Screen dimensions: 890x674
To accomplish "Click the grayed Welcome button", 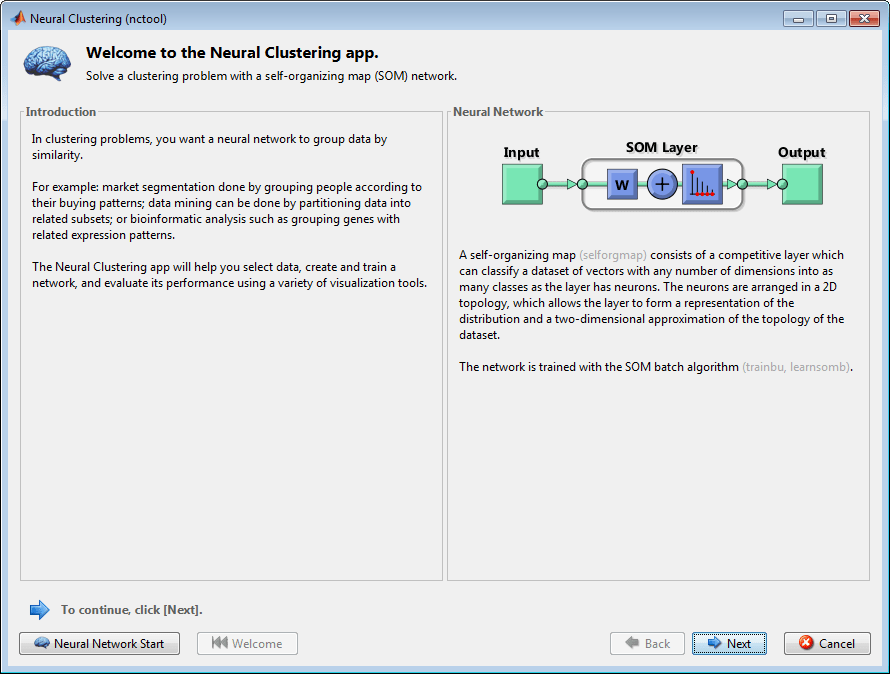I will [247, 643].
